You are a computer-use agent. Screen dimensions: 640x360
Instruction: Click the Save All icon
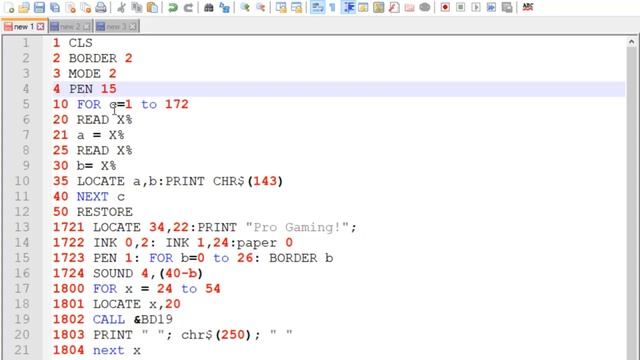click(55, 7)
